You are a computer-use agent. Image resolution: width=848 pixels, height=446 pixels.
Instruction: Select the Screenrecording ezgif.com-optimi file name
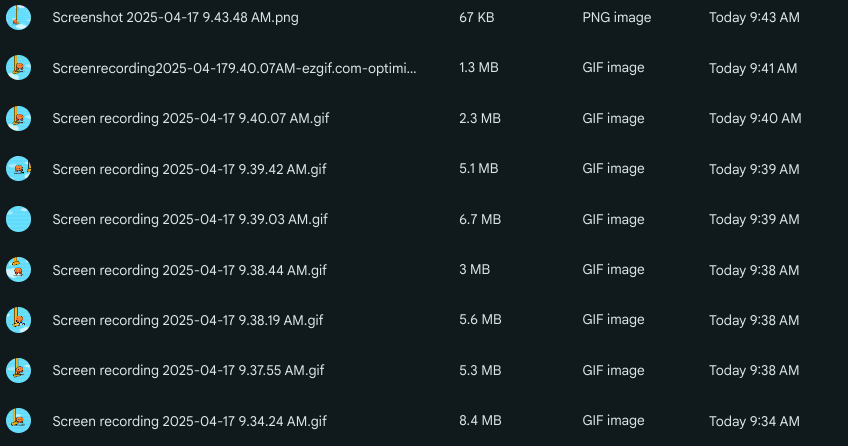click(234, 68)
